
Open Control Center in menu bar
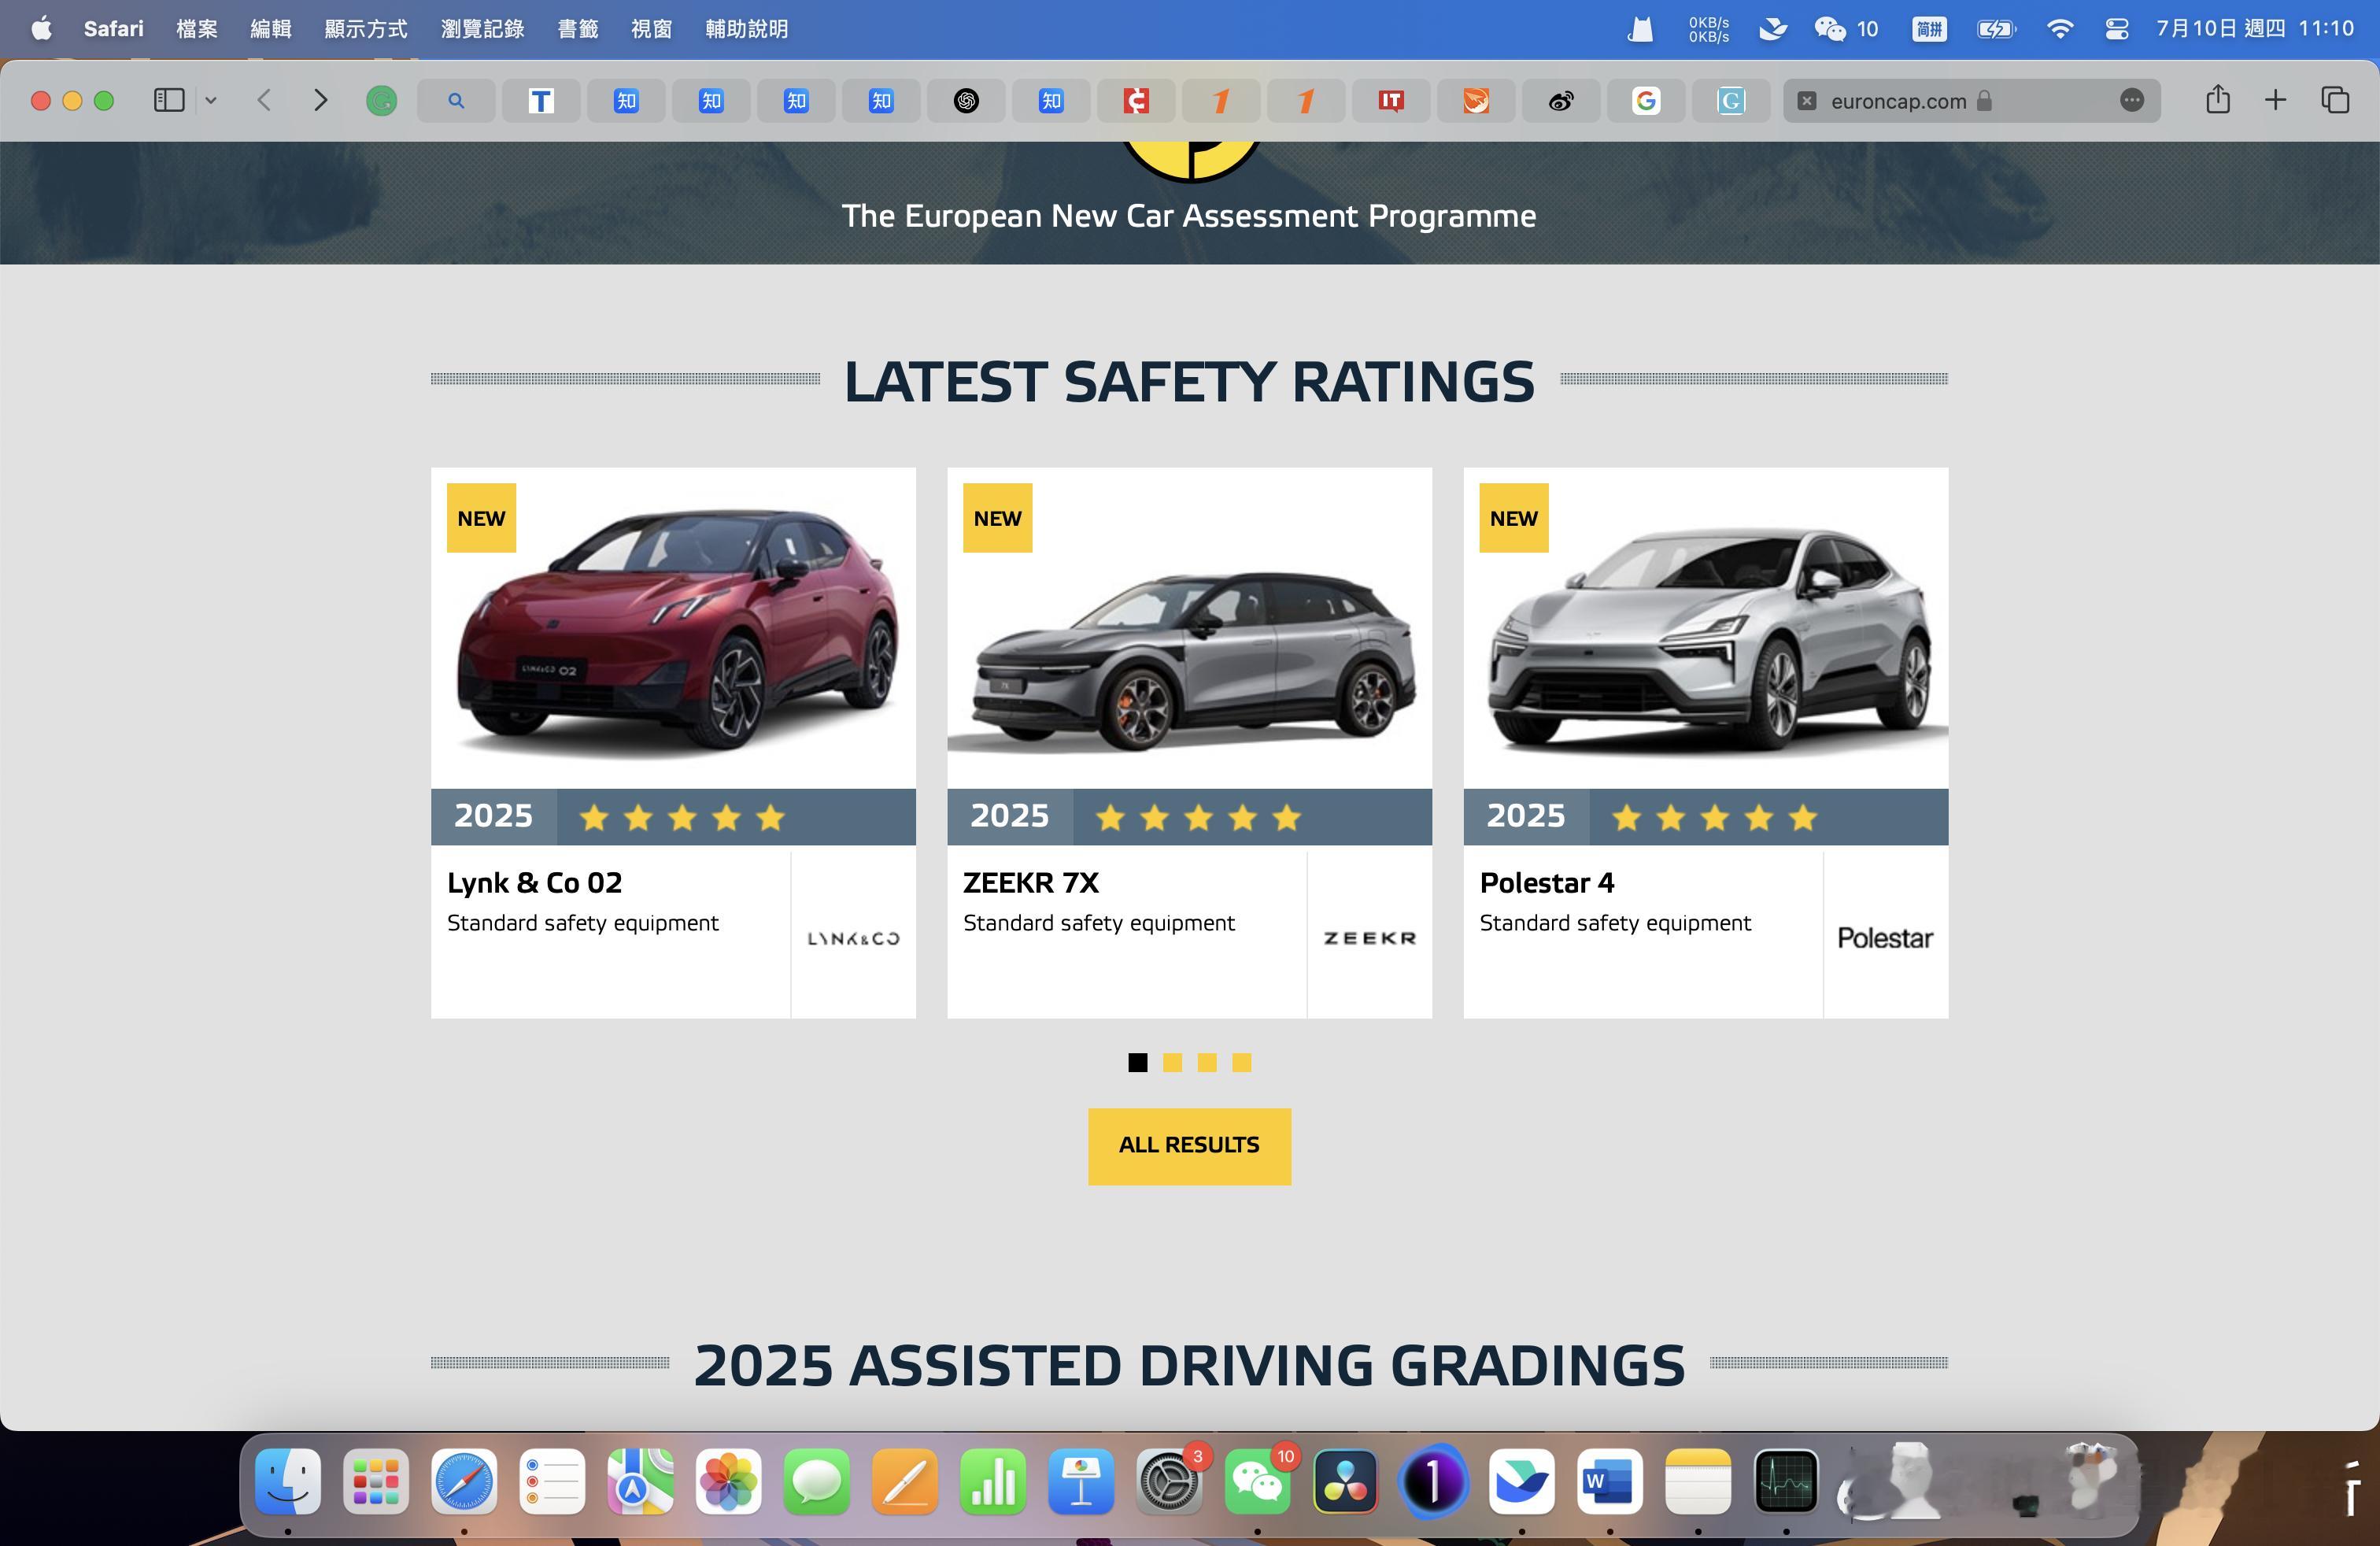(x=2116, y=29)
